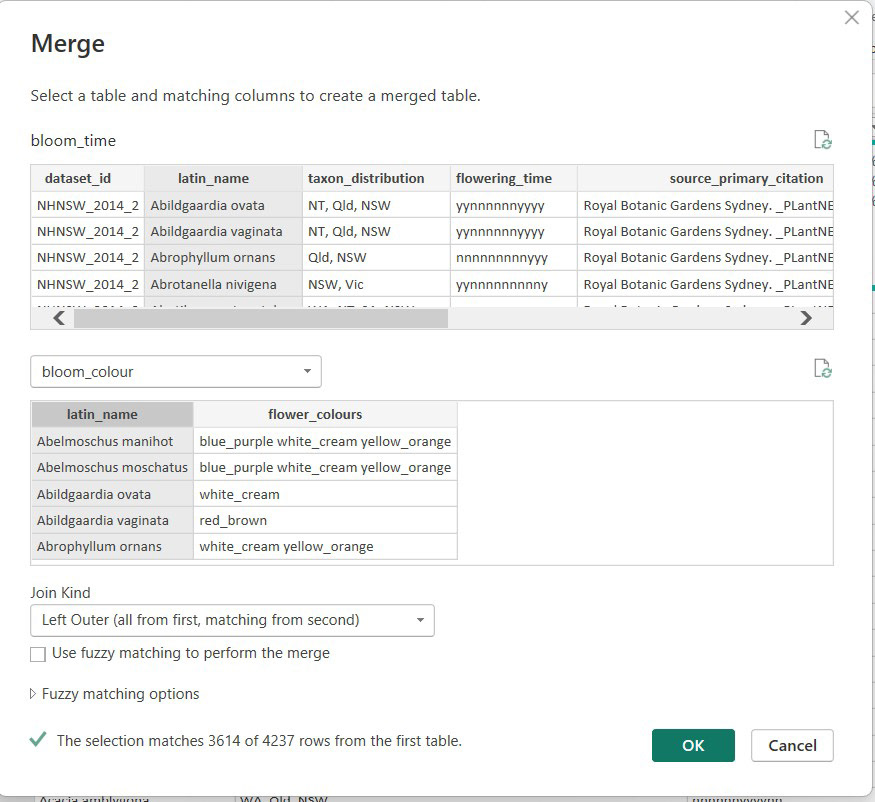Select latin_name column header in bloom_time table
Image resolution: width=875 pixels, height=802 pixels.
coord(223,179)
